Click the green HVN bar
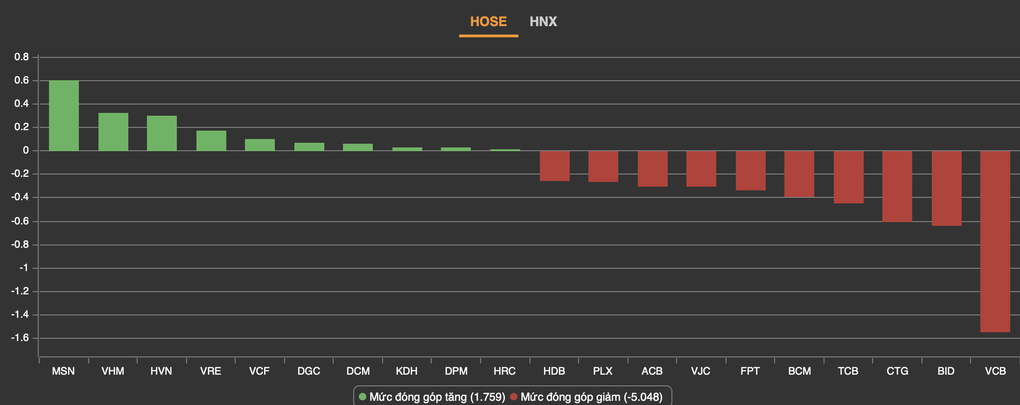Screen dimensions: 1020x405 click(162, 133)
